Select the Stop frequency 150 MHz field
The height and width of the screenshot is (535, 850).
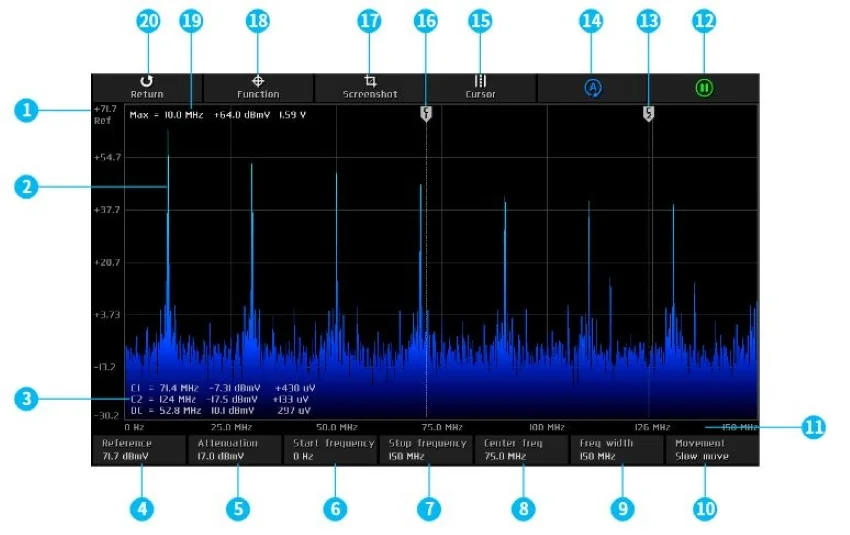(425, 449)
